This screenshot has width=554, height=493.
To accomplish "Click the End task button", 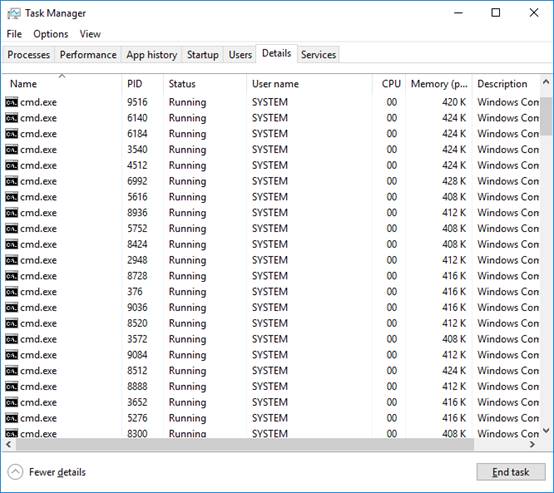I will [511, 472].
